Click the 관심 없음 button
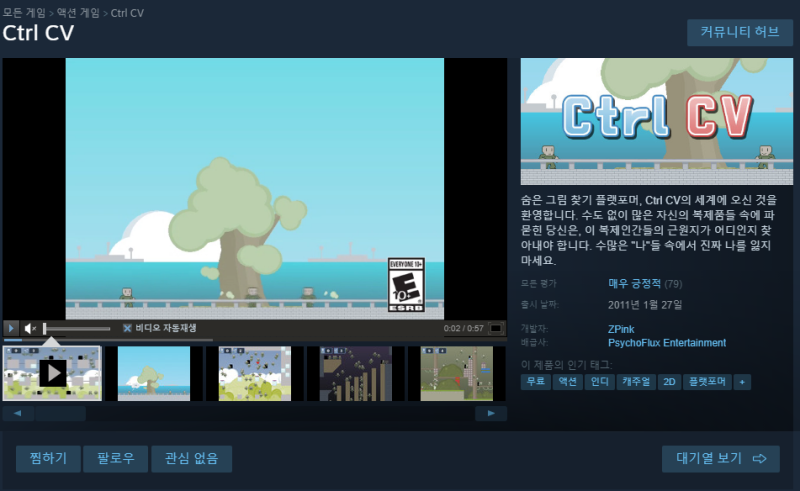The image size is (800, 491). click(x=191, y=458)
